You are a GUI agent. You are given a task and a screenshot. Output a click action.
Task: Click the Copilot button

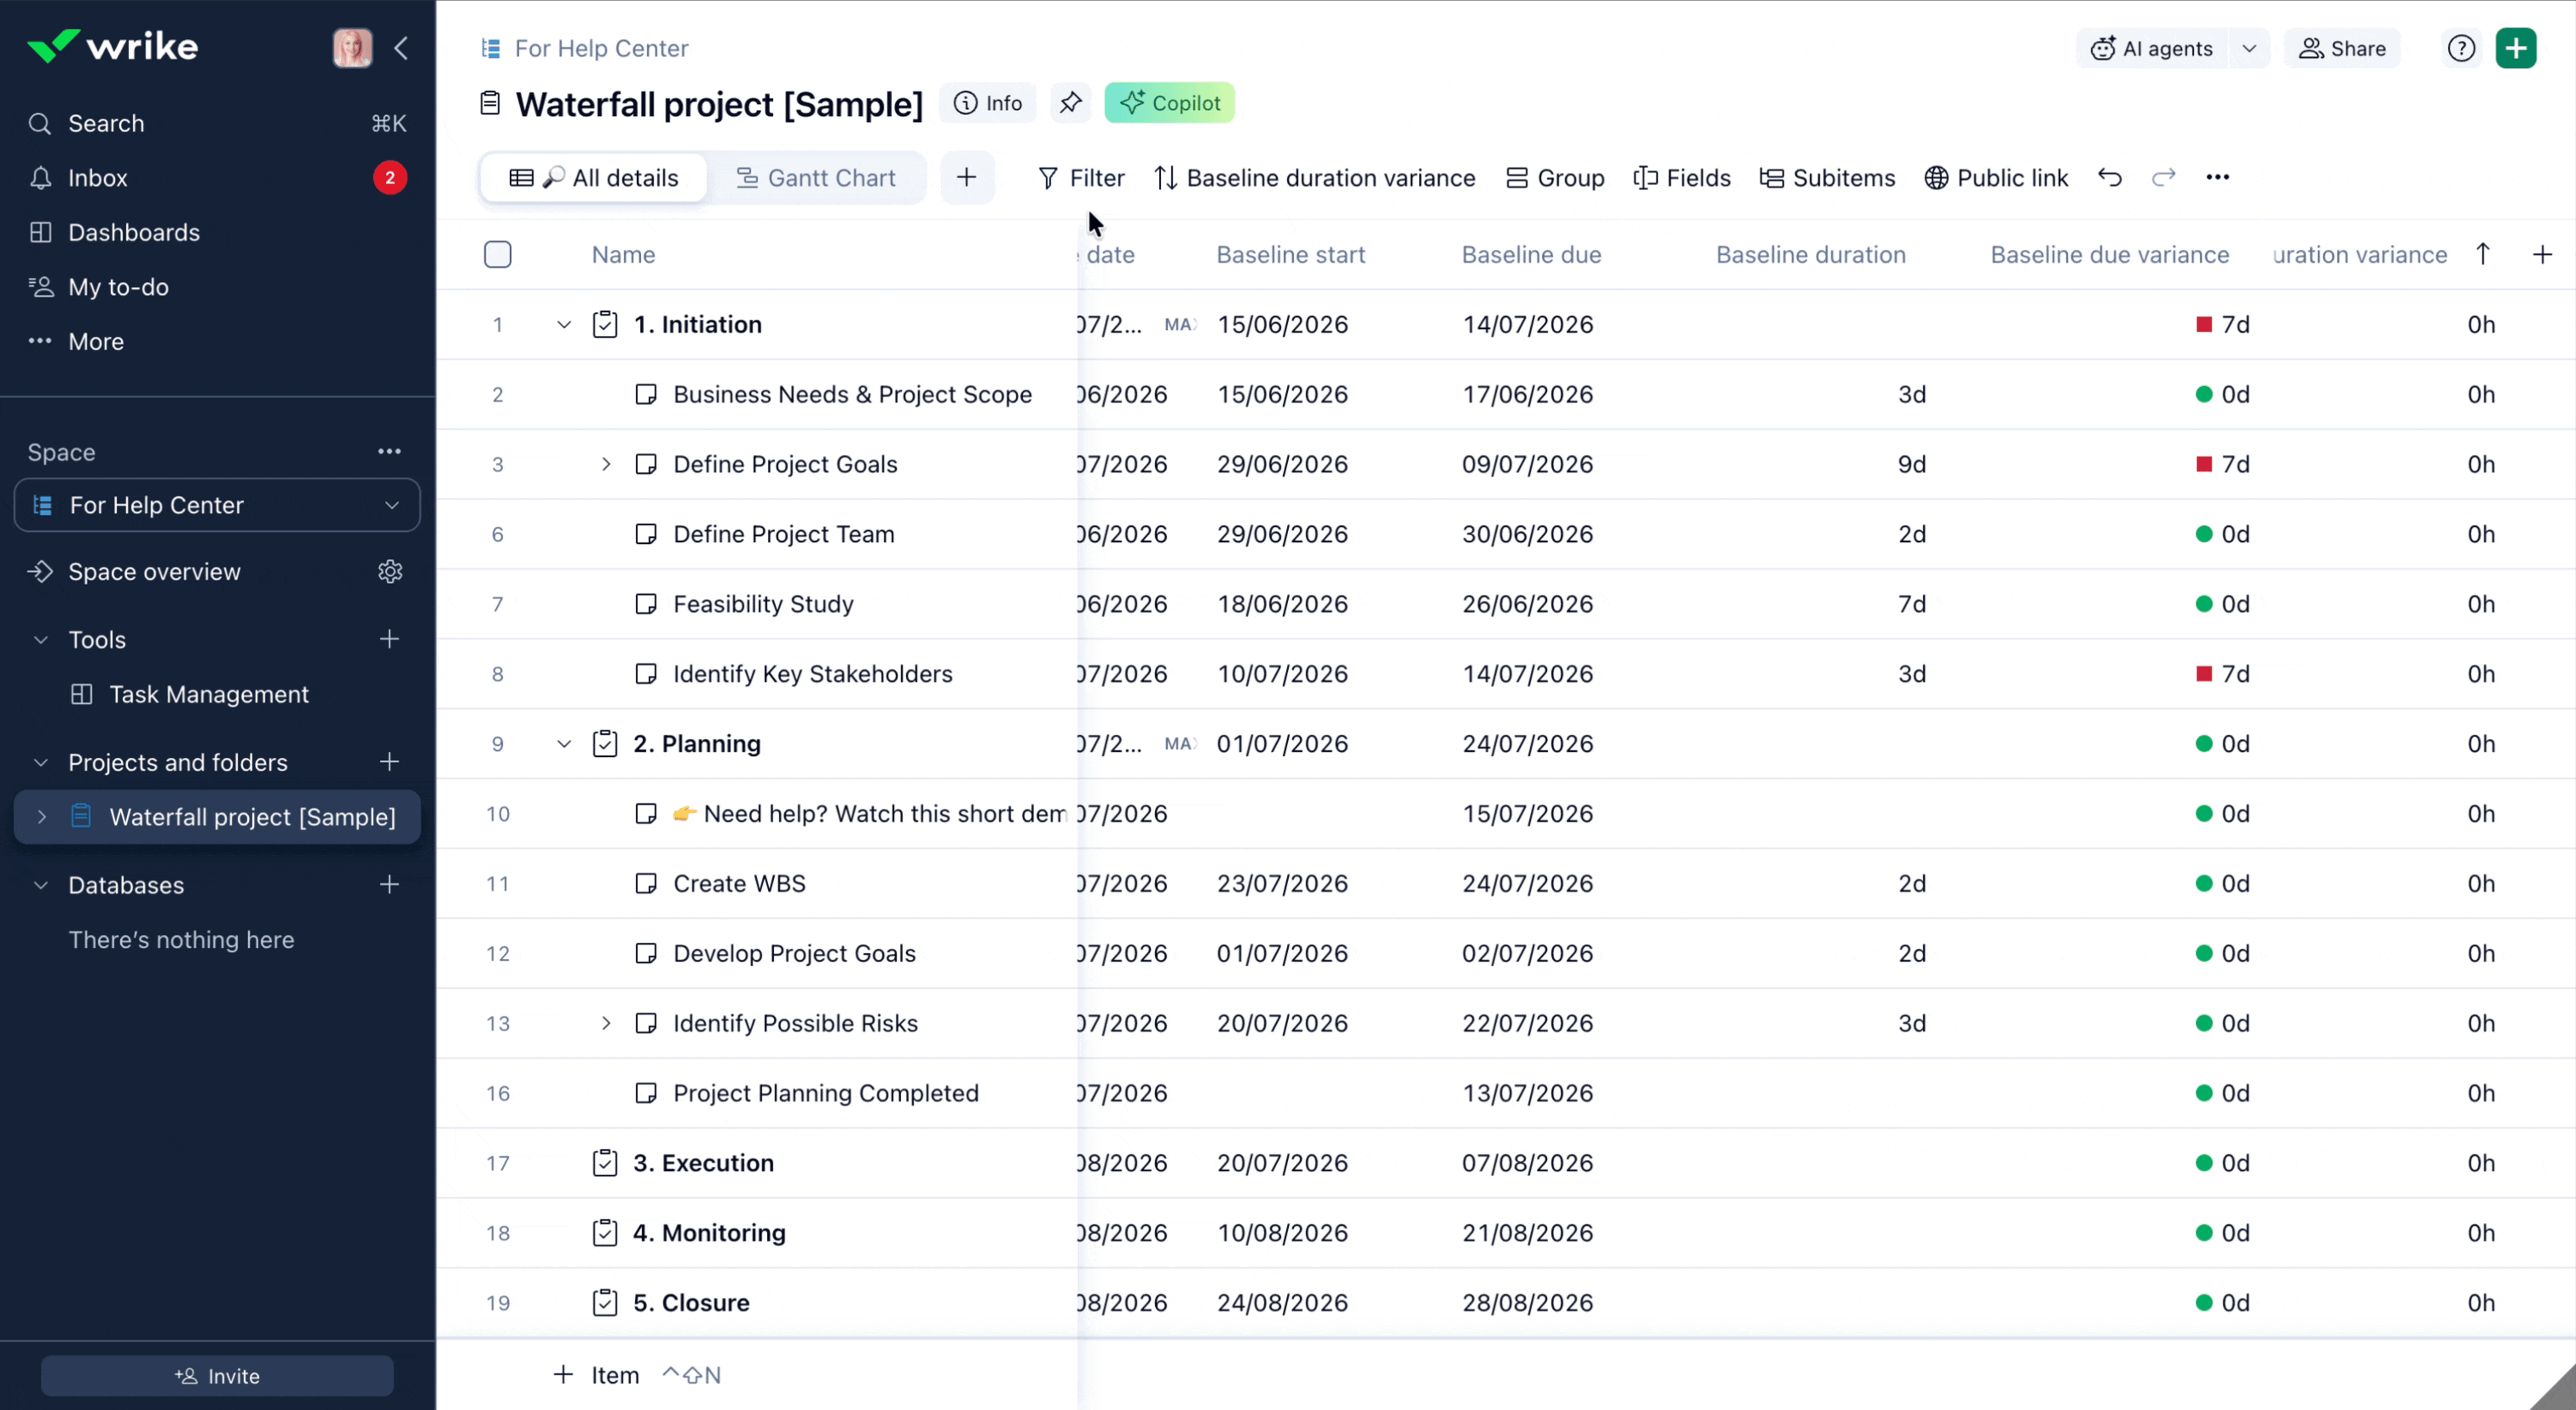(1169, 103)
